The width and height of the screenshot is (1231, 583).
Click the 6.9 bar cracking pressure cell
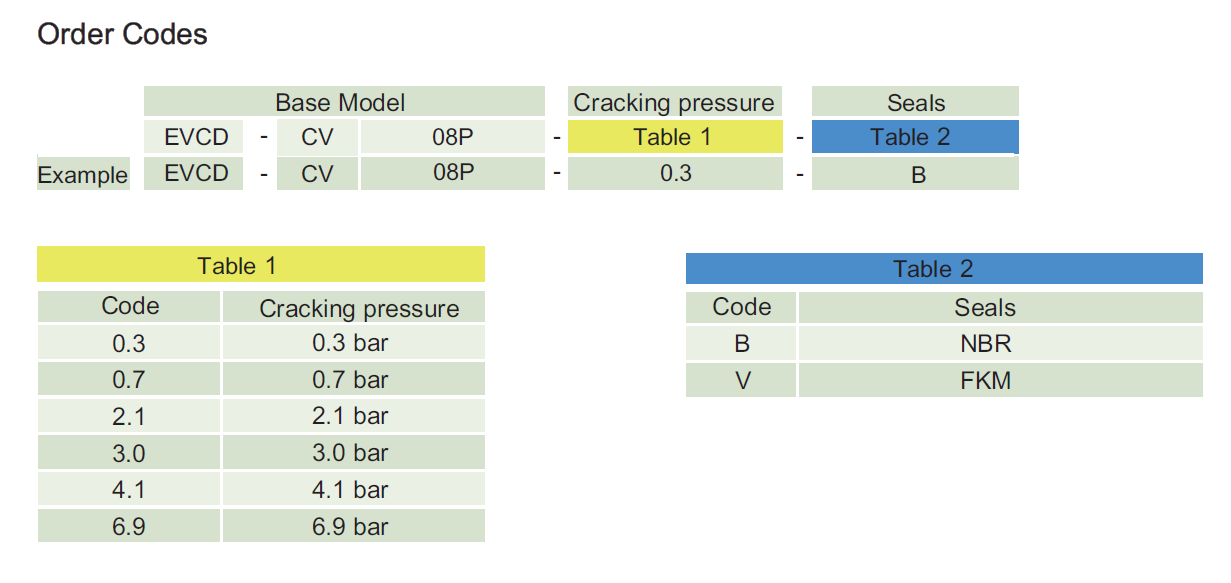352,526
